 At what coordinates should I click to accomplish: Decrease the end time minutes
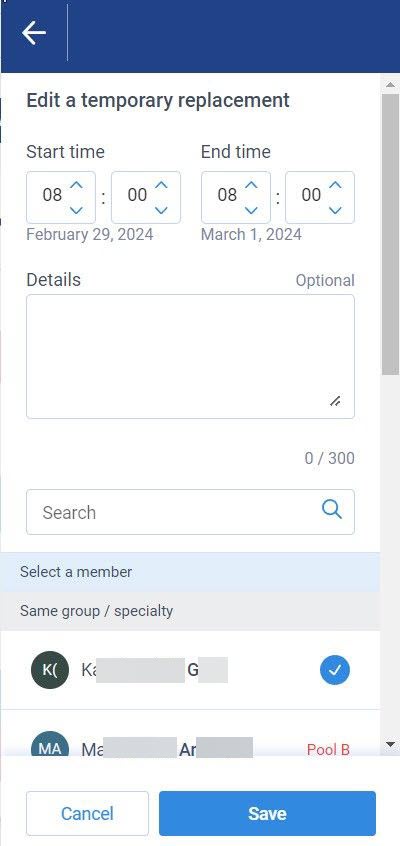pos(335,210)
